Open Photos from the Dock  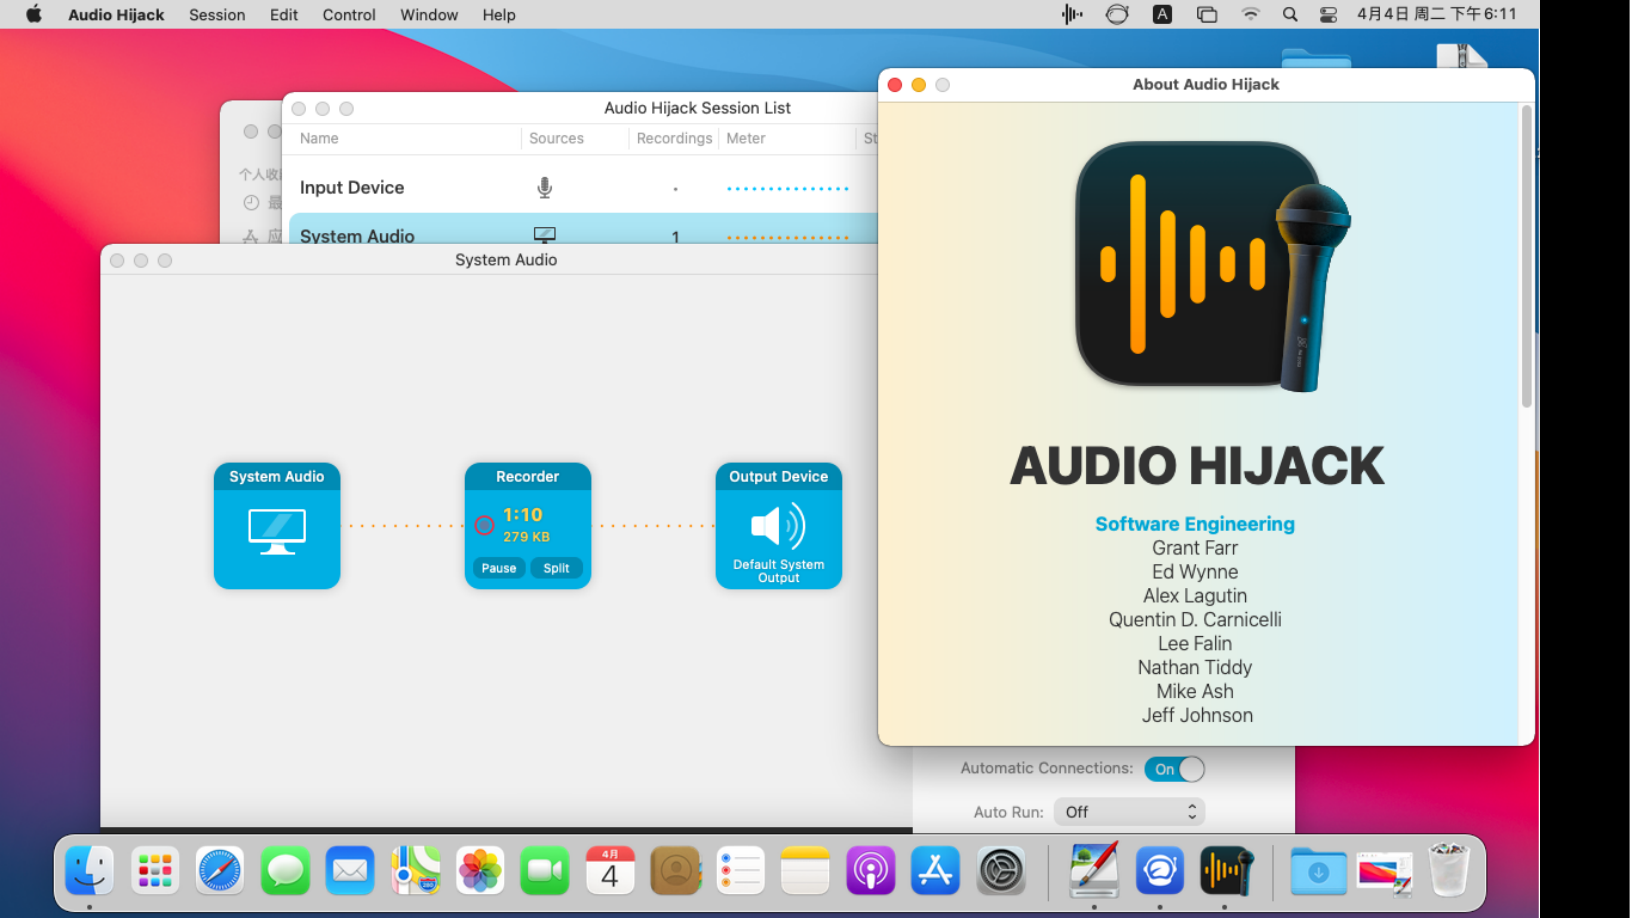point(480,871)
